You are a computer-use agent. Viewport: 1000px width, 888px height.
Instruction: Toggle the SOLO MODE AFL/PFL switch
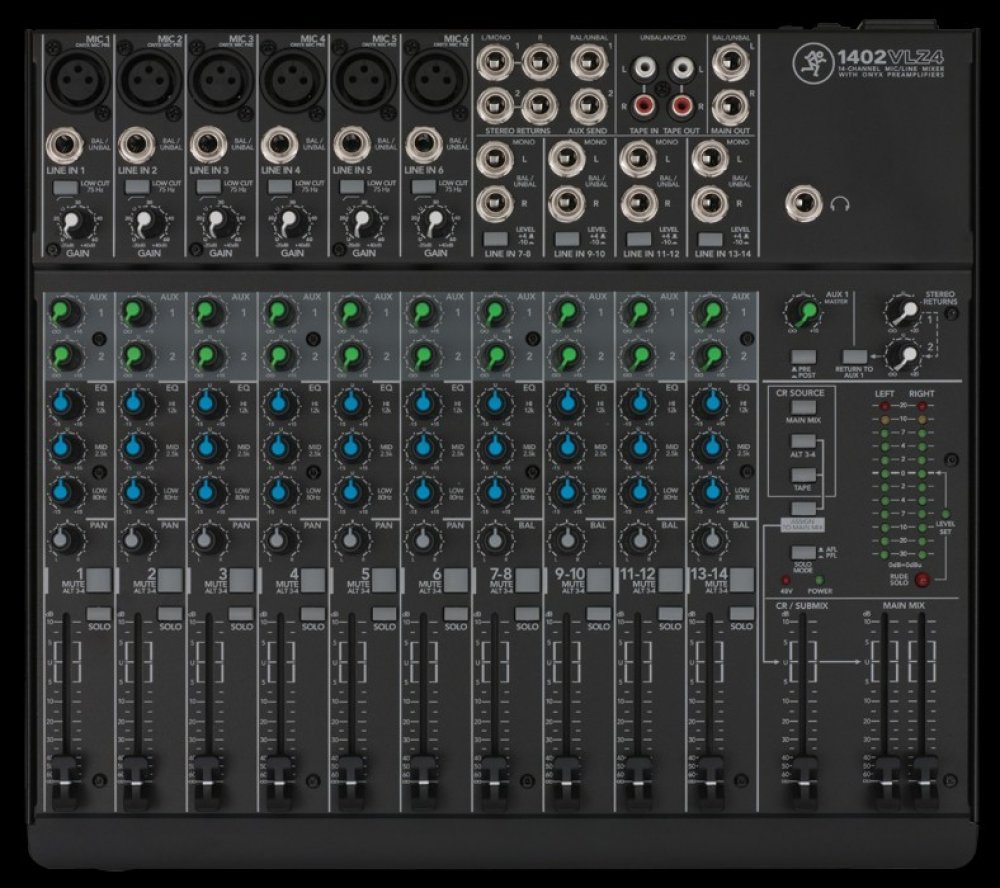coord(801,553)
